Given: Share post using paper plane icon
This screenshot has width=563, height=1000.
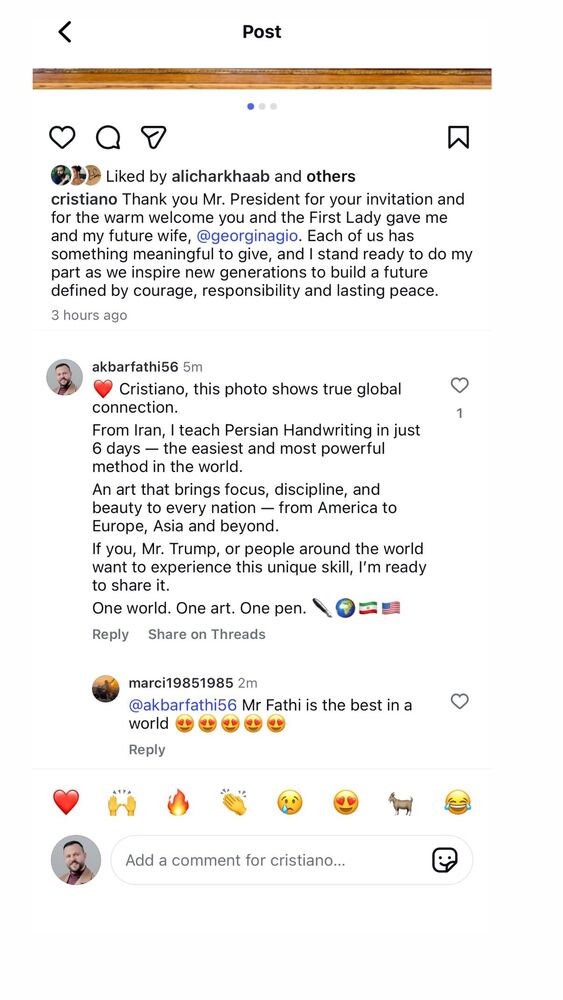Looking at the screenshot, I should click(x=154, y=137).
